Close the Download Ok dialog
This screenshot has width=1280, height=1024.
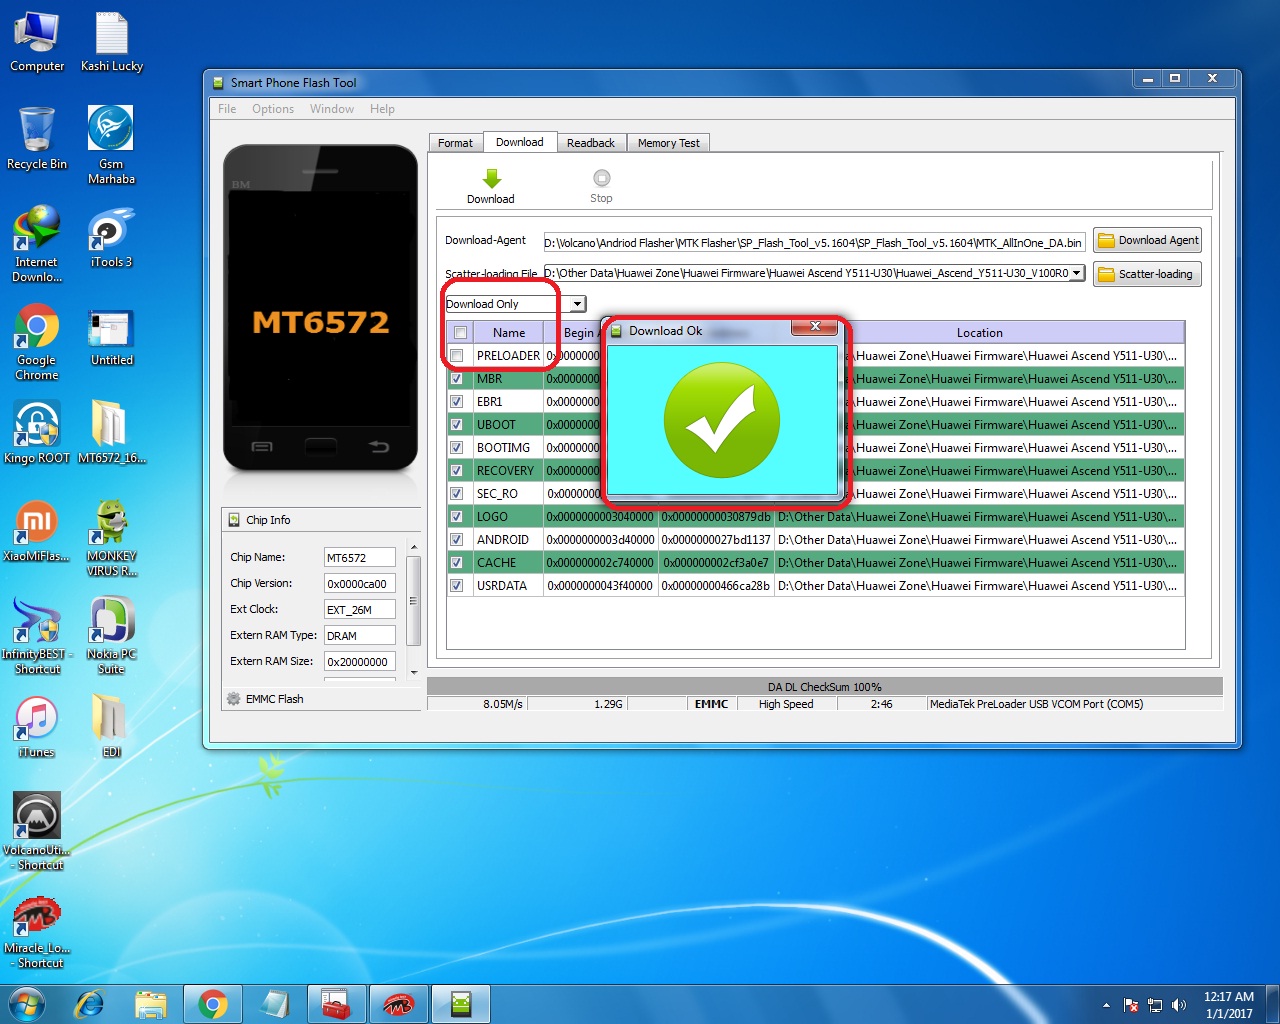click(x=815, y=327)
